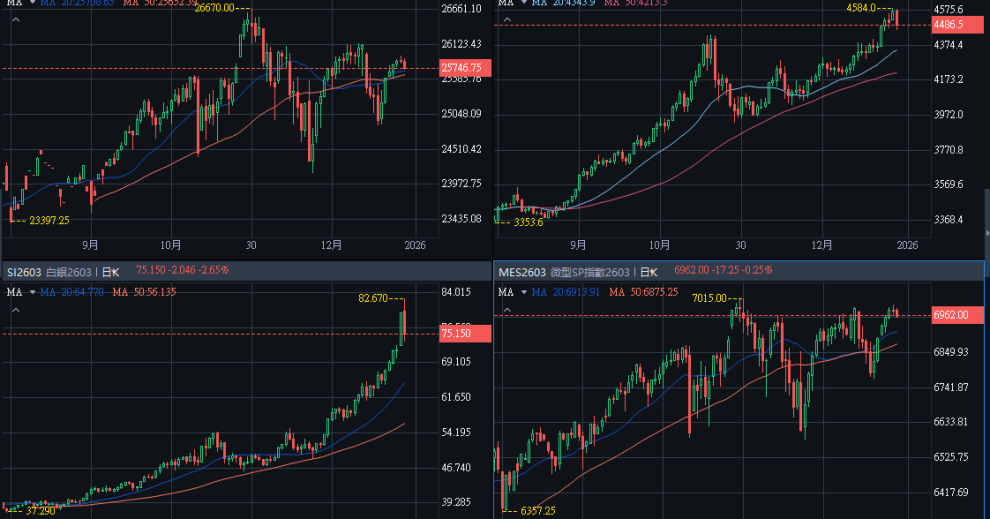Click the MA 50:6875.25 legend in the MES chart
The image size is (990, 519).
click(641, 292)
